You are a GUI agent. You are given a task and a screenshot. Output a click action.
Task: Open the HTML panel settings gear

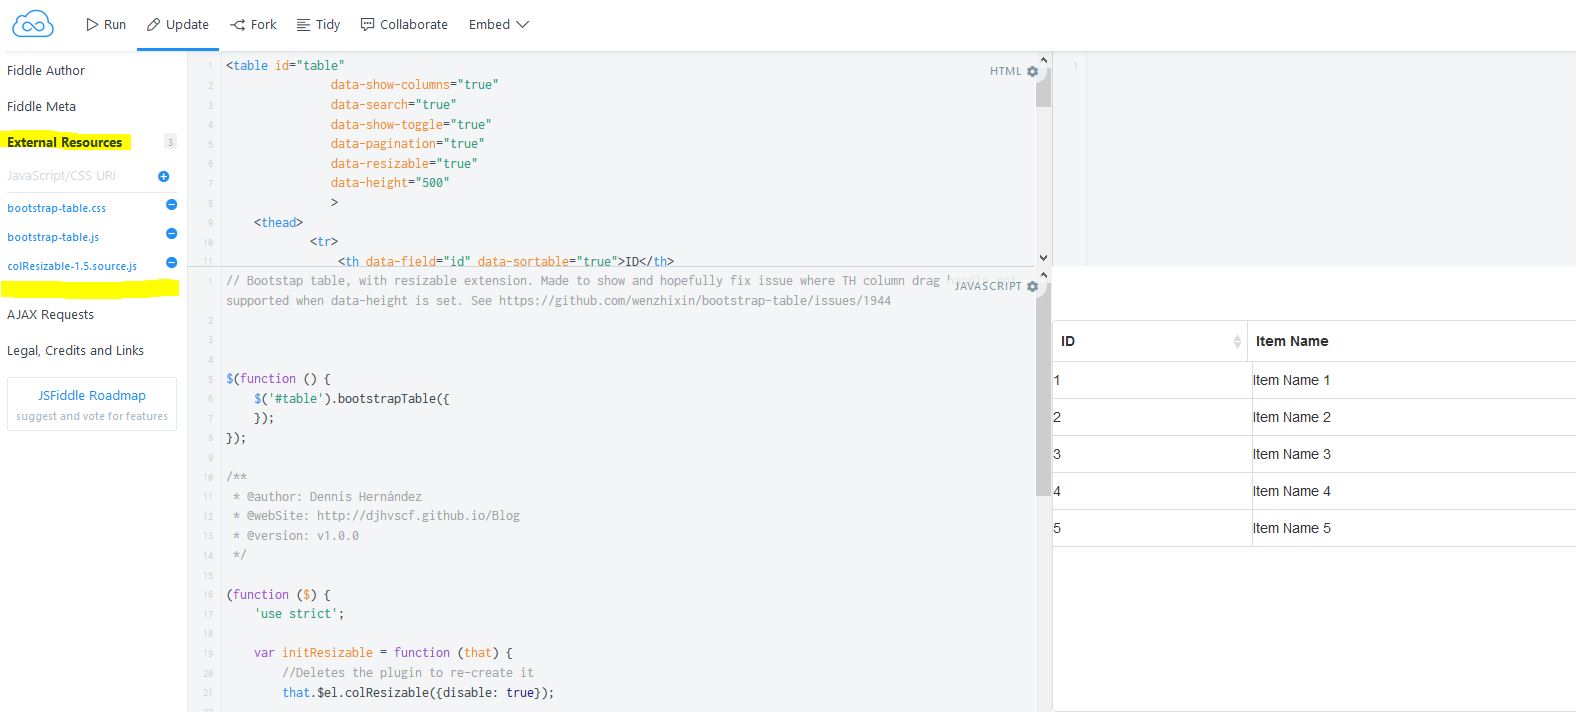(1033, 71)
